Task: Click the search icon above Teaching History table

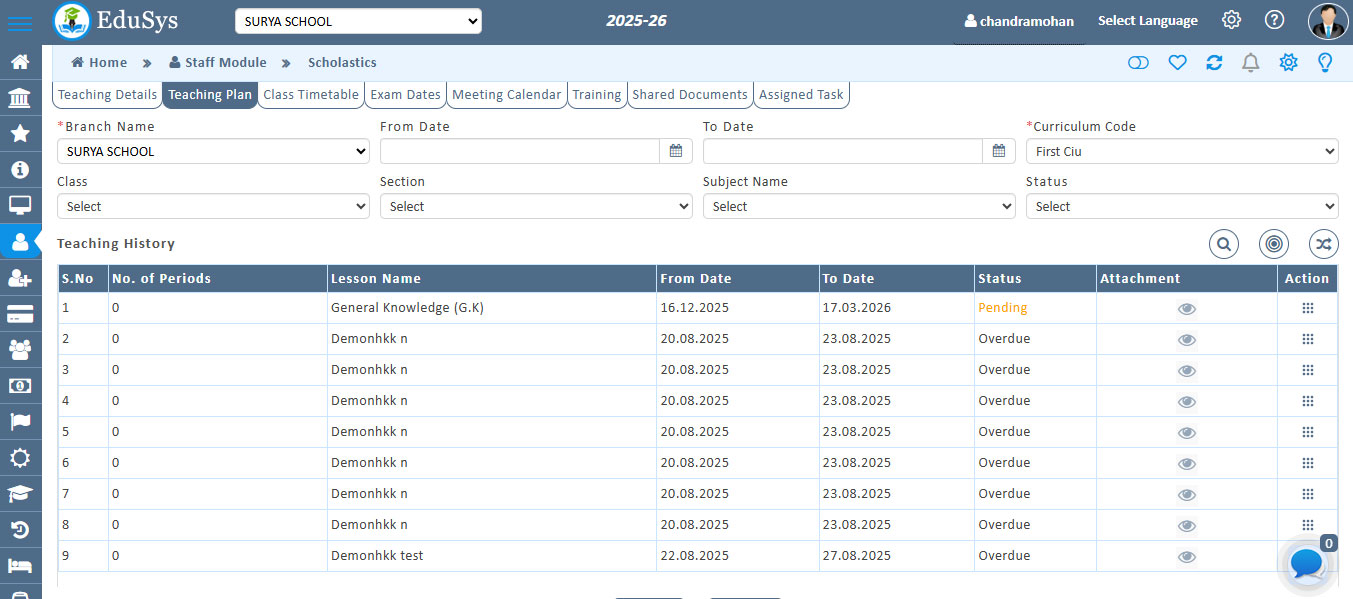Action: (x=1224, y=243)
